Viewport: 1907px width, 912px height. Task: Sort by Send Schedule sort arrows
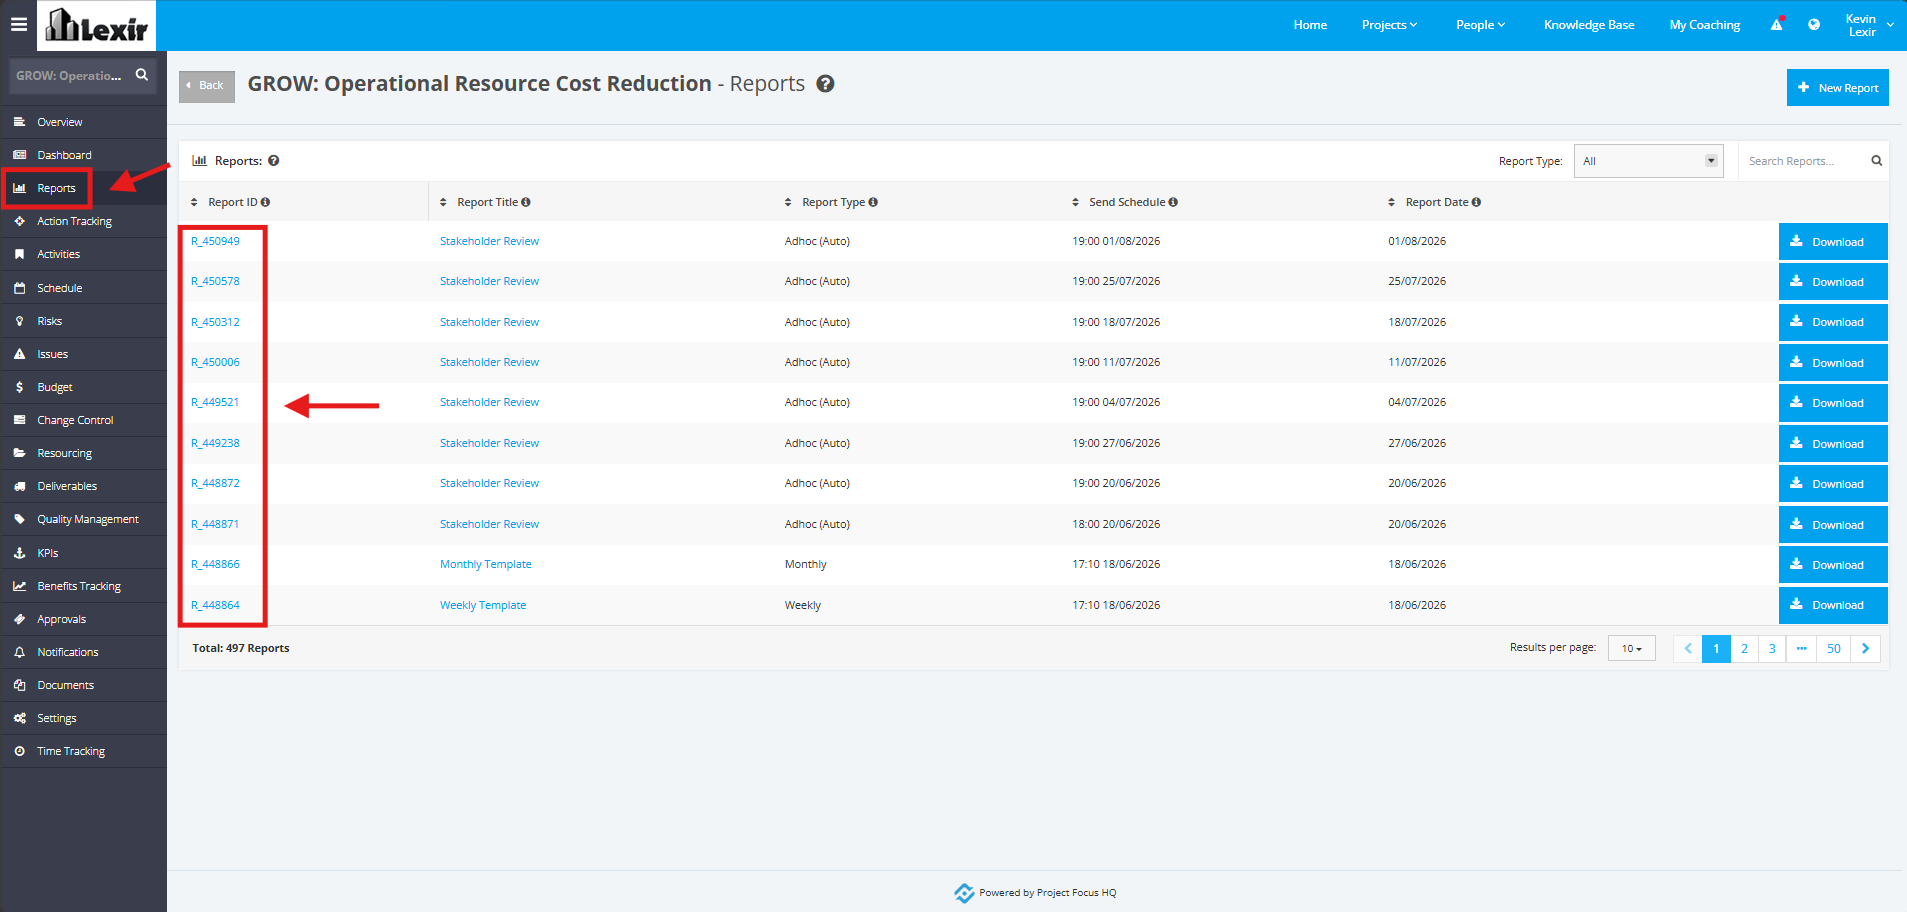tap(1076, 202)
